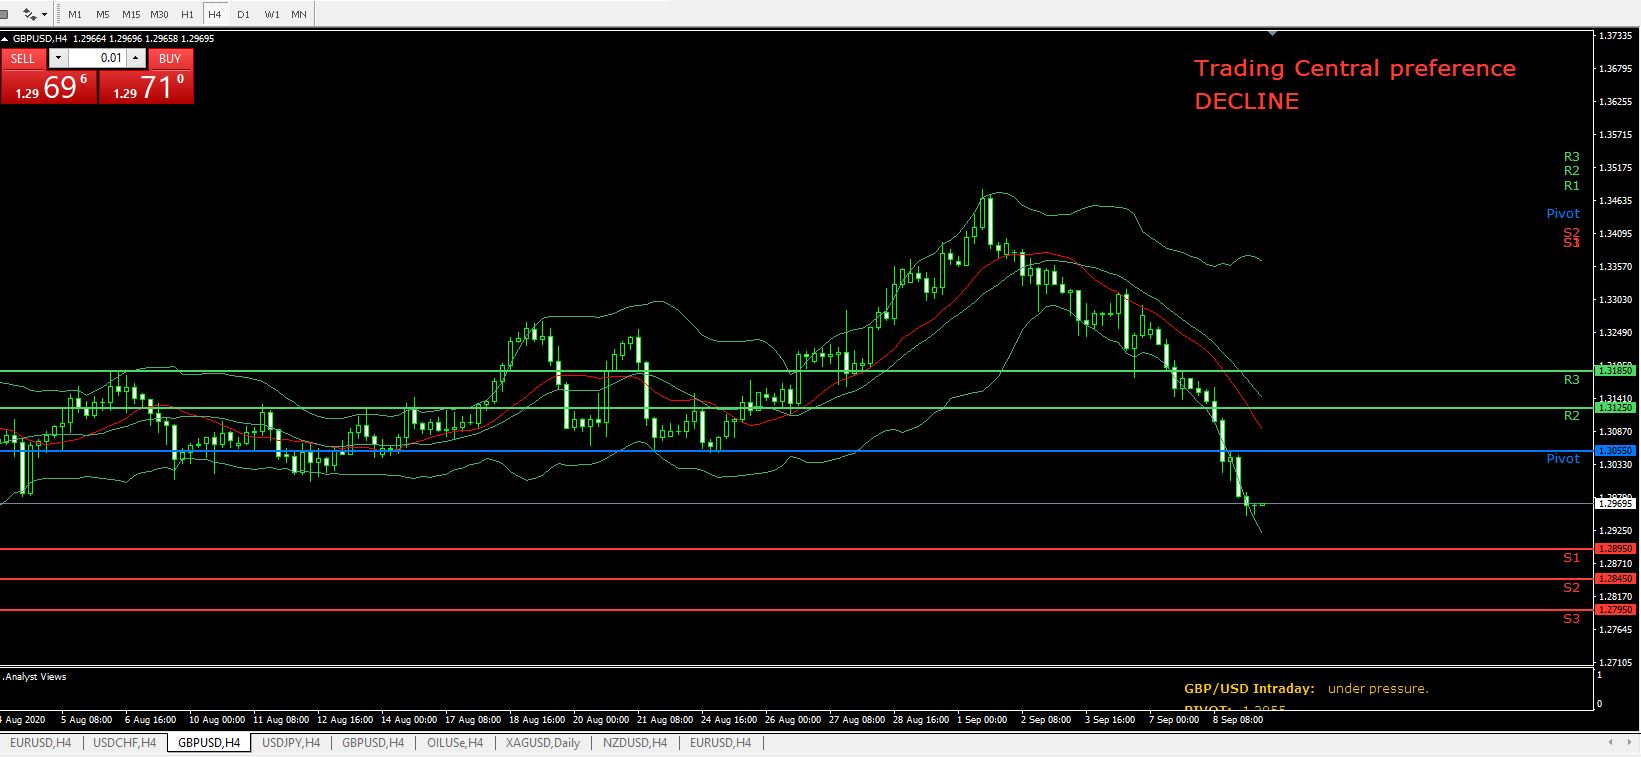This screenshot has width=1641, height=757.
Task: Click the 1.31850 R3 price tag
Action: click(1616, 370)
